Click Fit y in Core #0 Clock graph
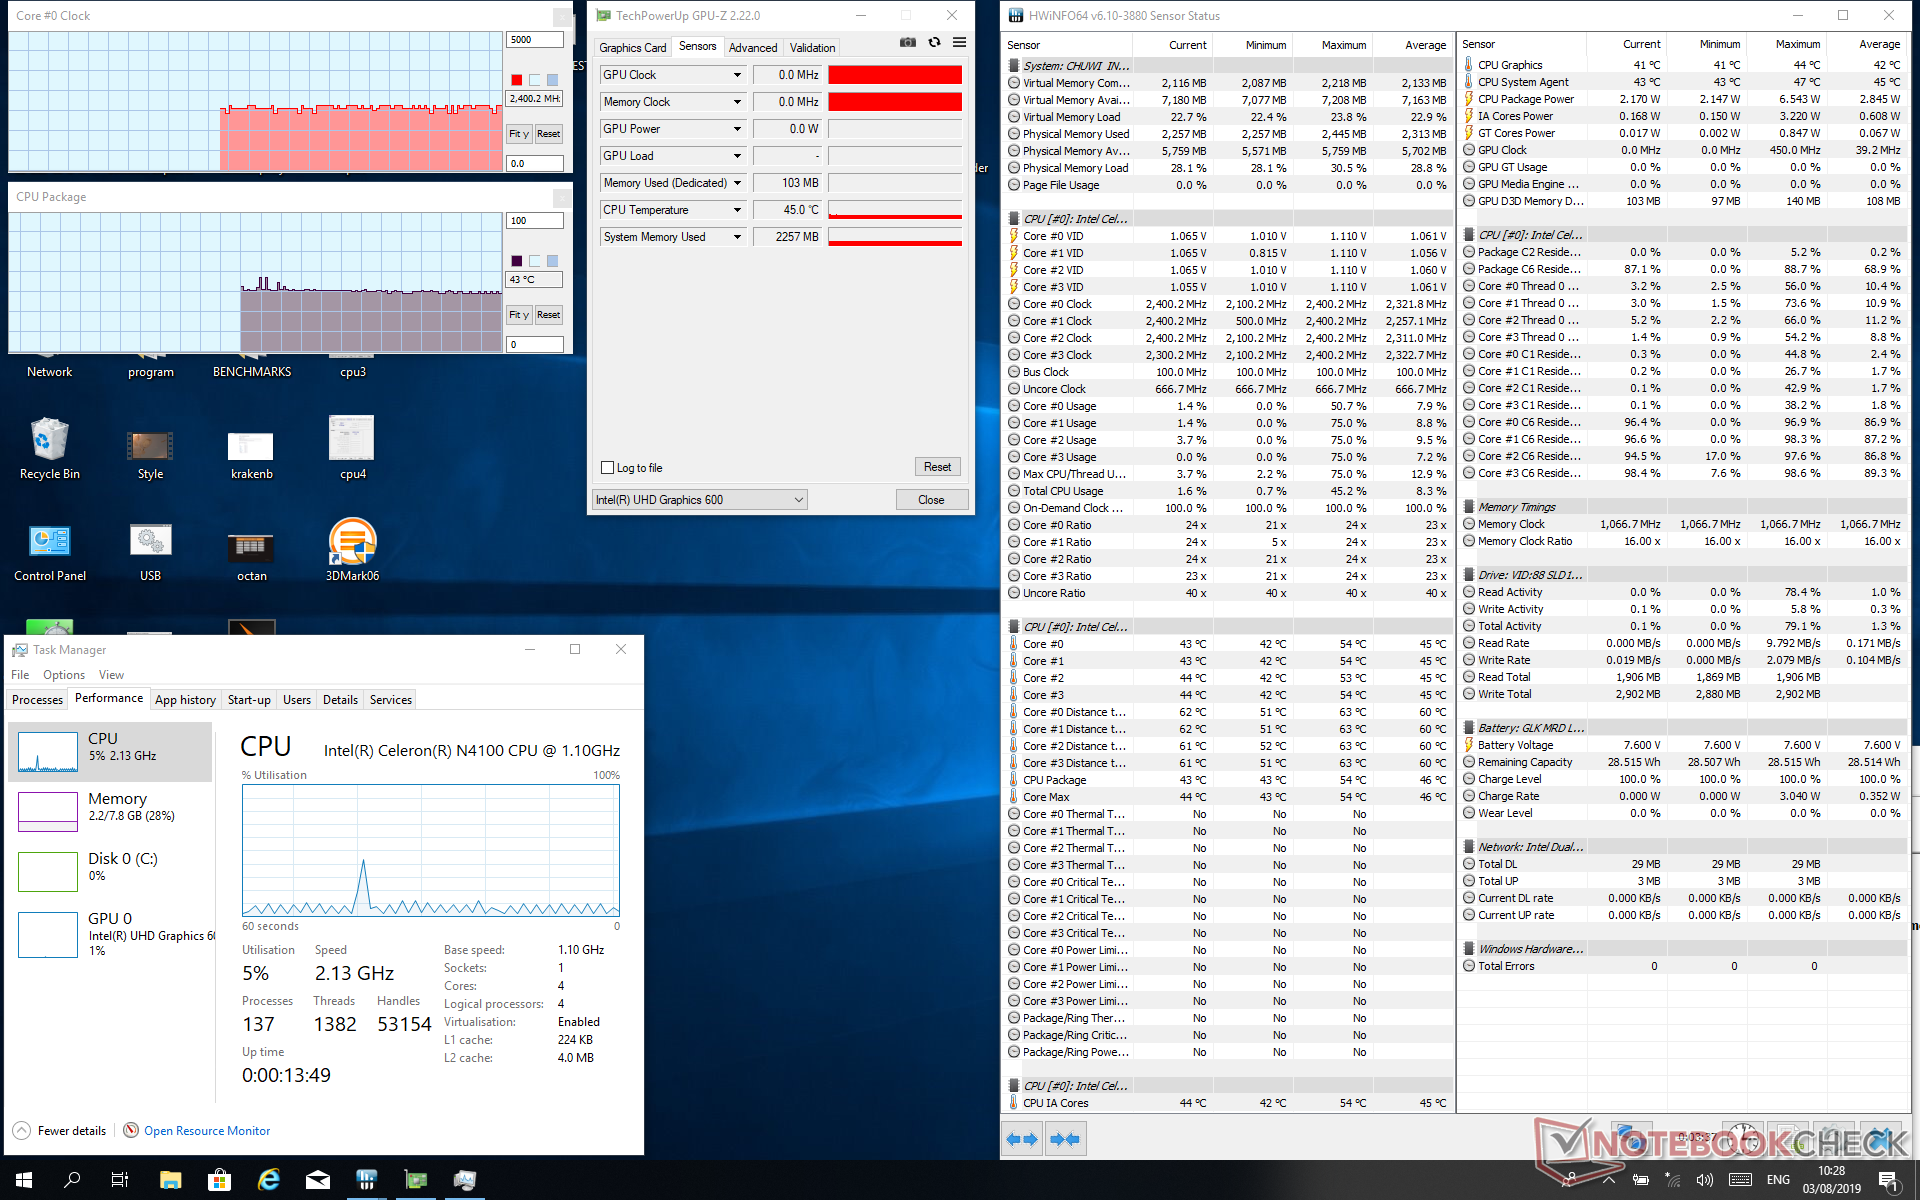Viewport: 1920px width, 1200px height. [x=518, y=134]
